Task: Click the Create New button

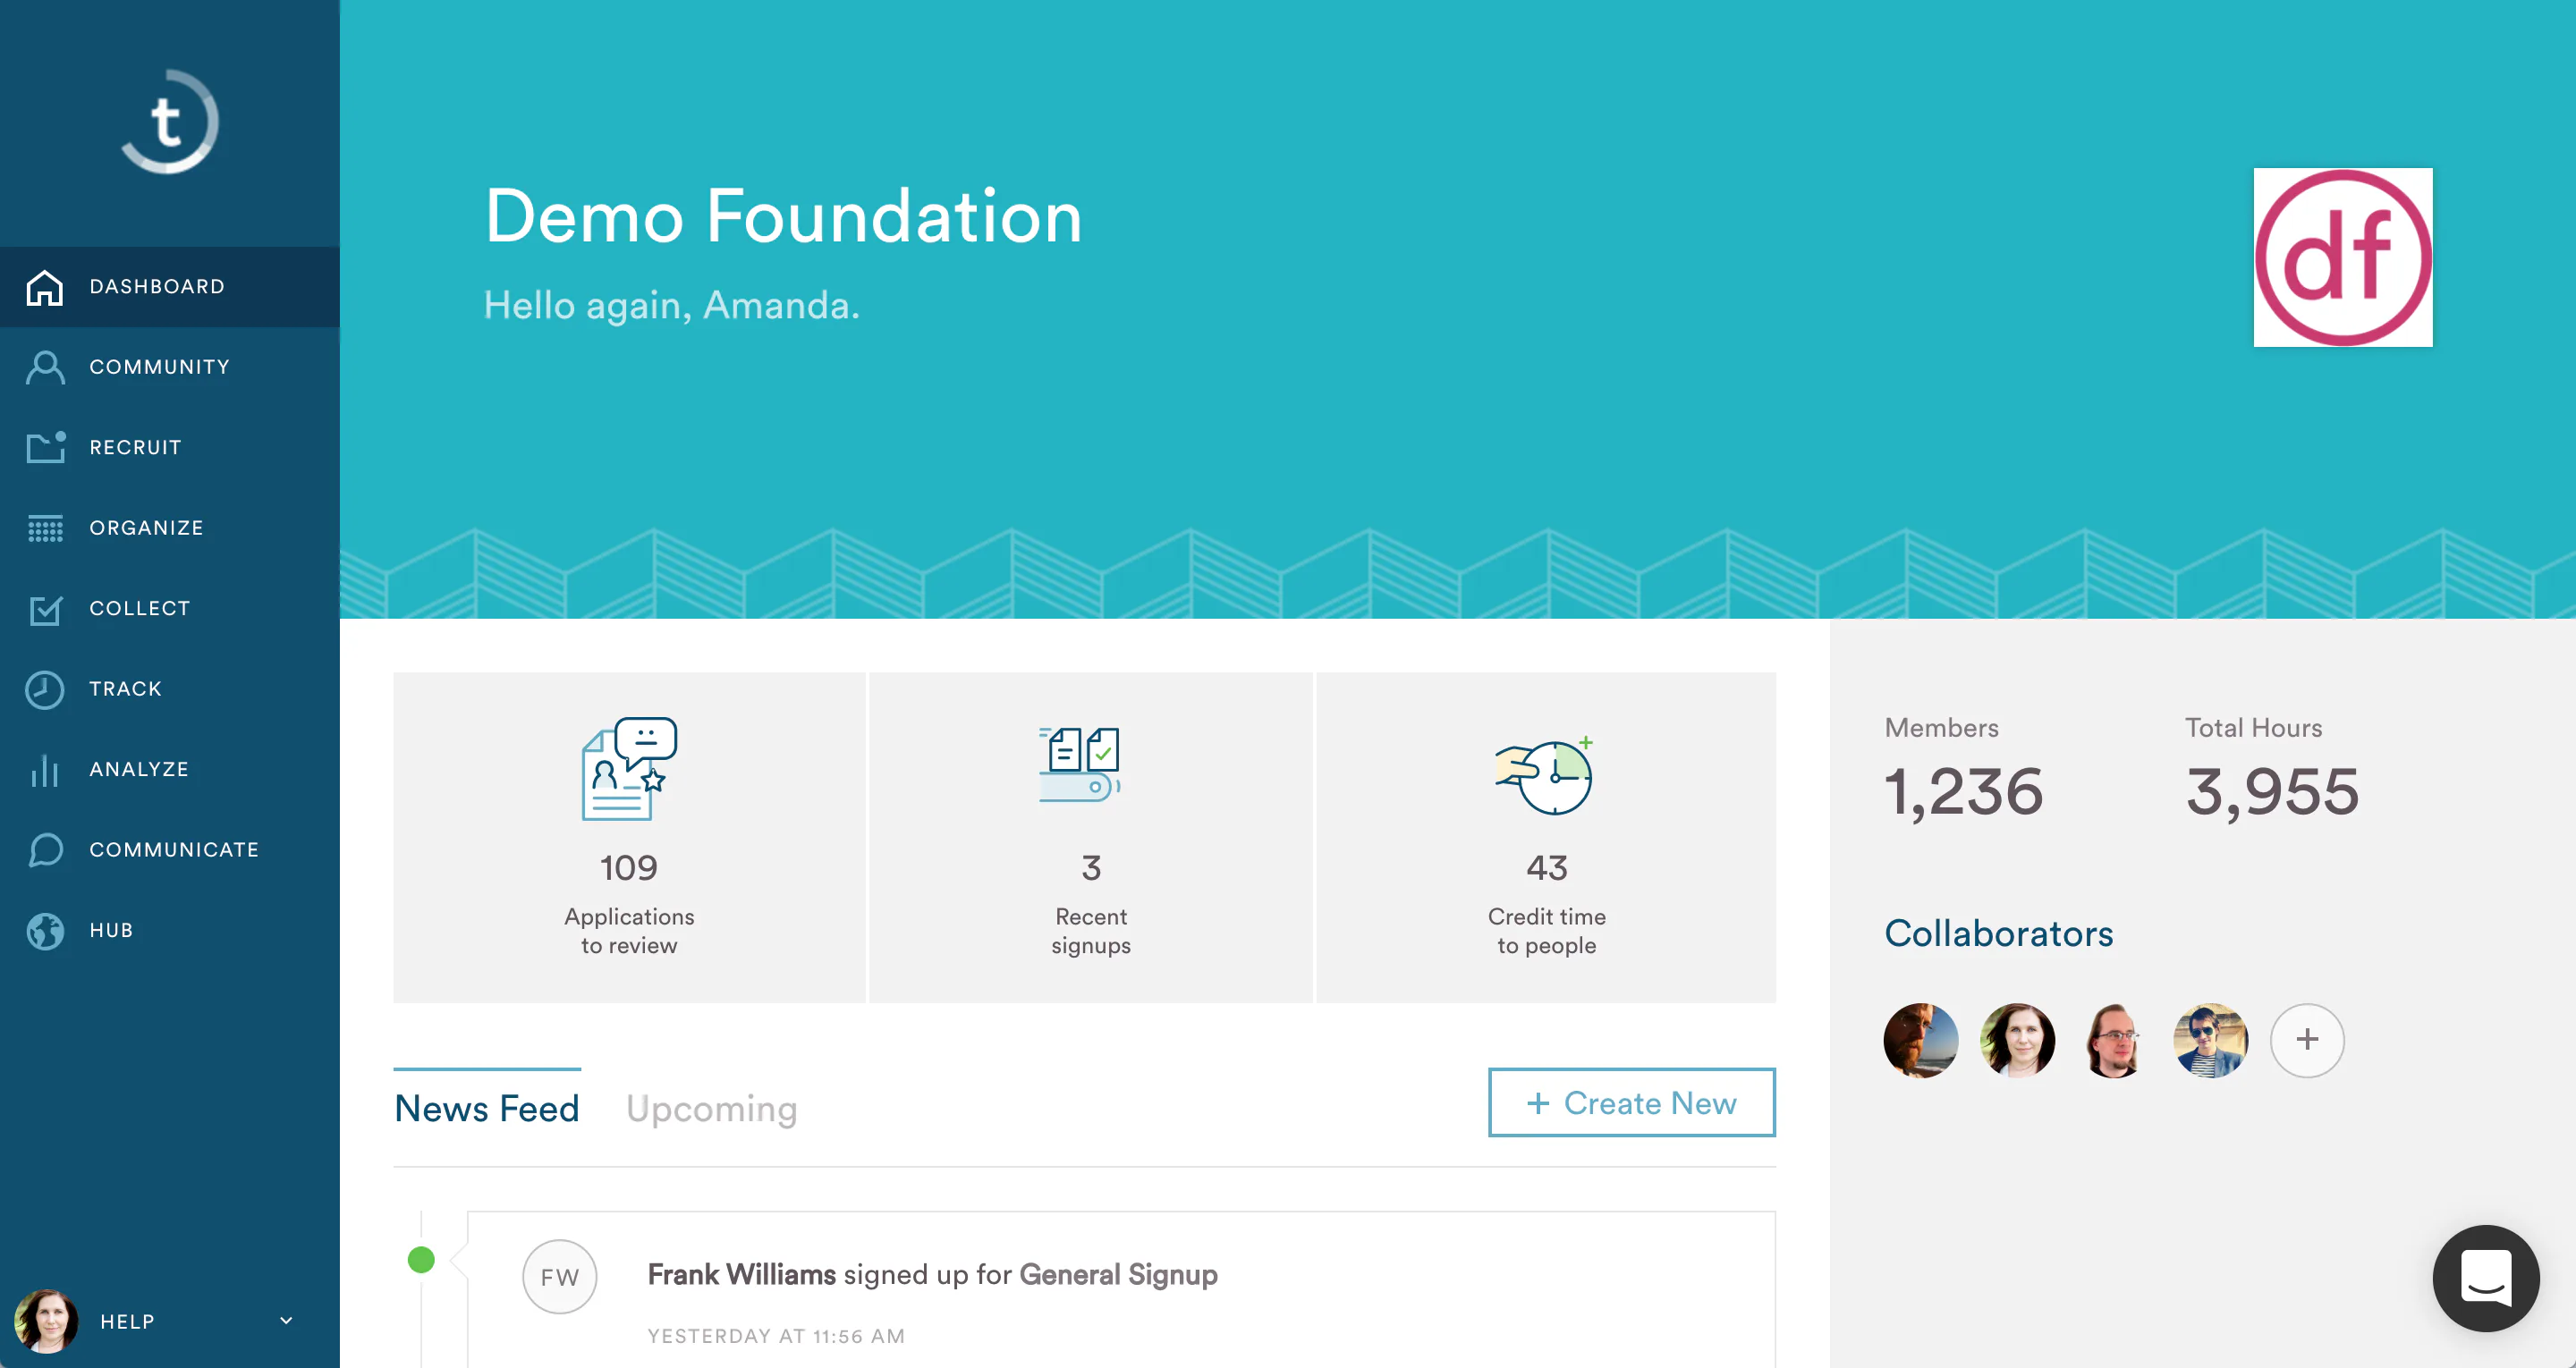Action: [x=1631, y=1102]
